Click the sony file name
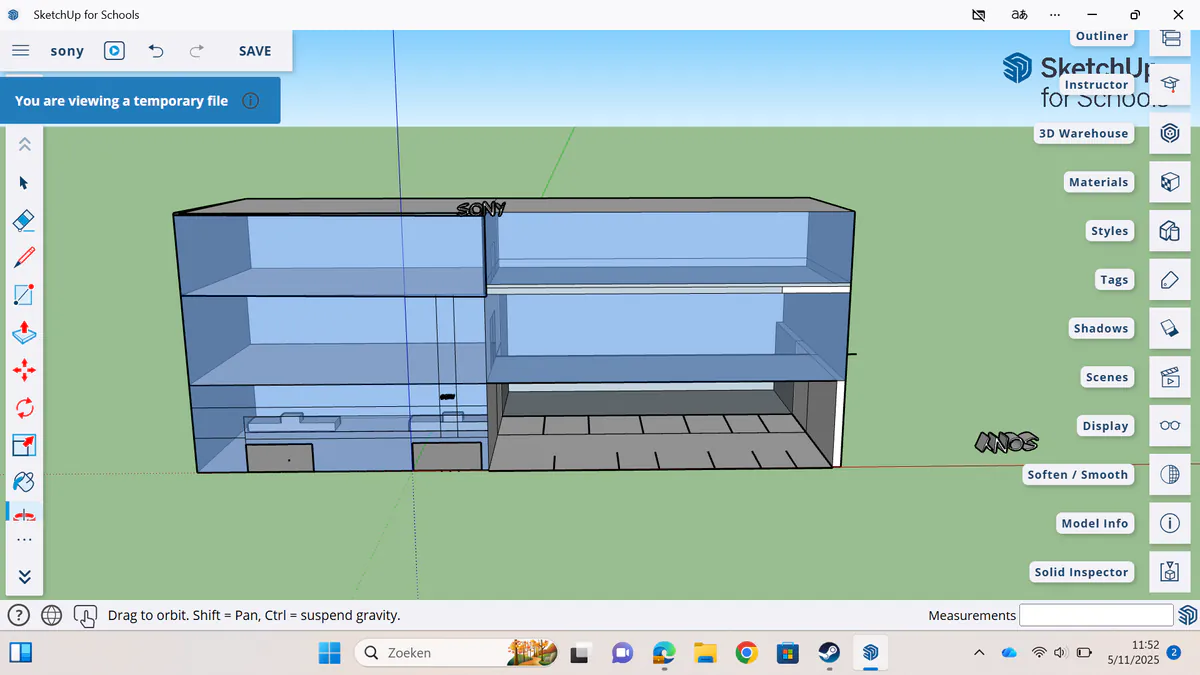This screenshot has height=675, width=1200. (67, 51)
